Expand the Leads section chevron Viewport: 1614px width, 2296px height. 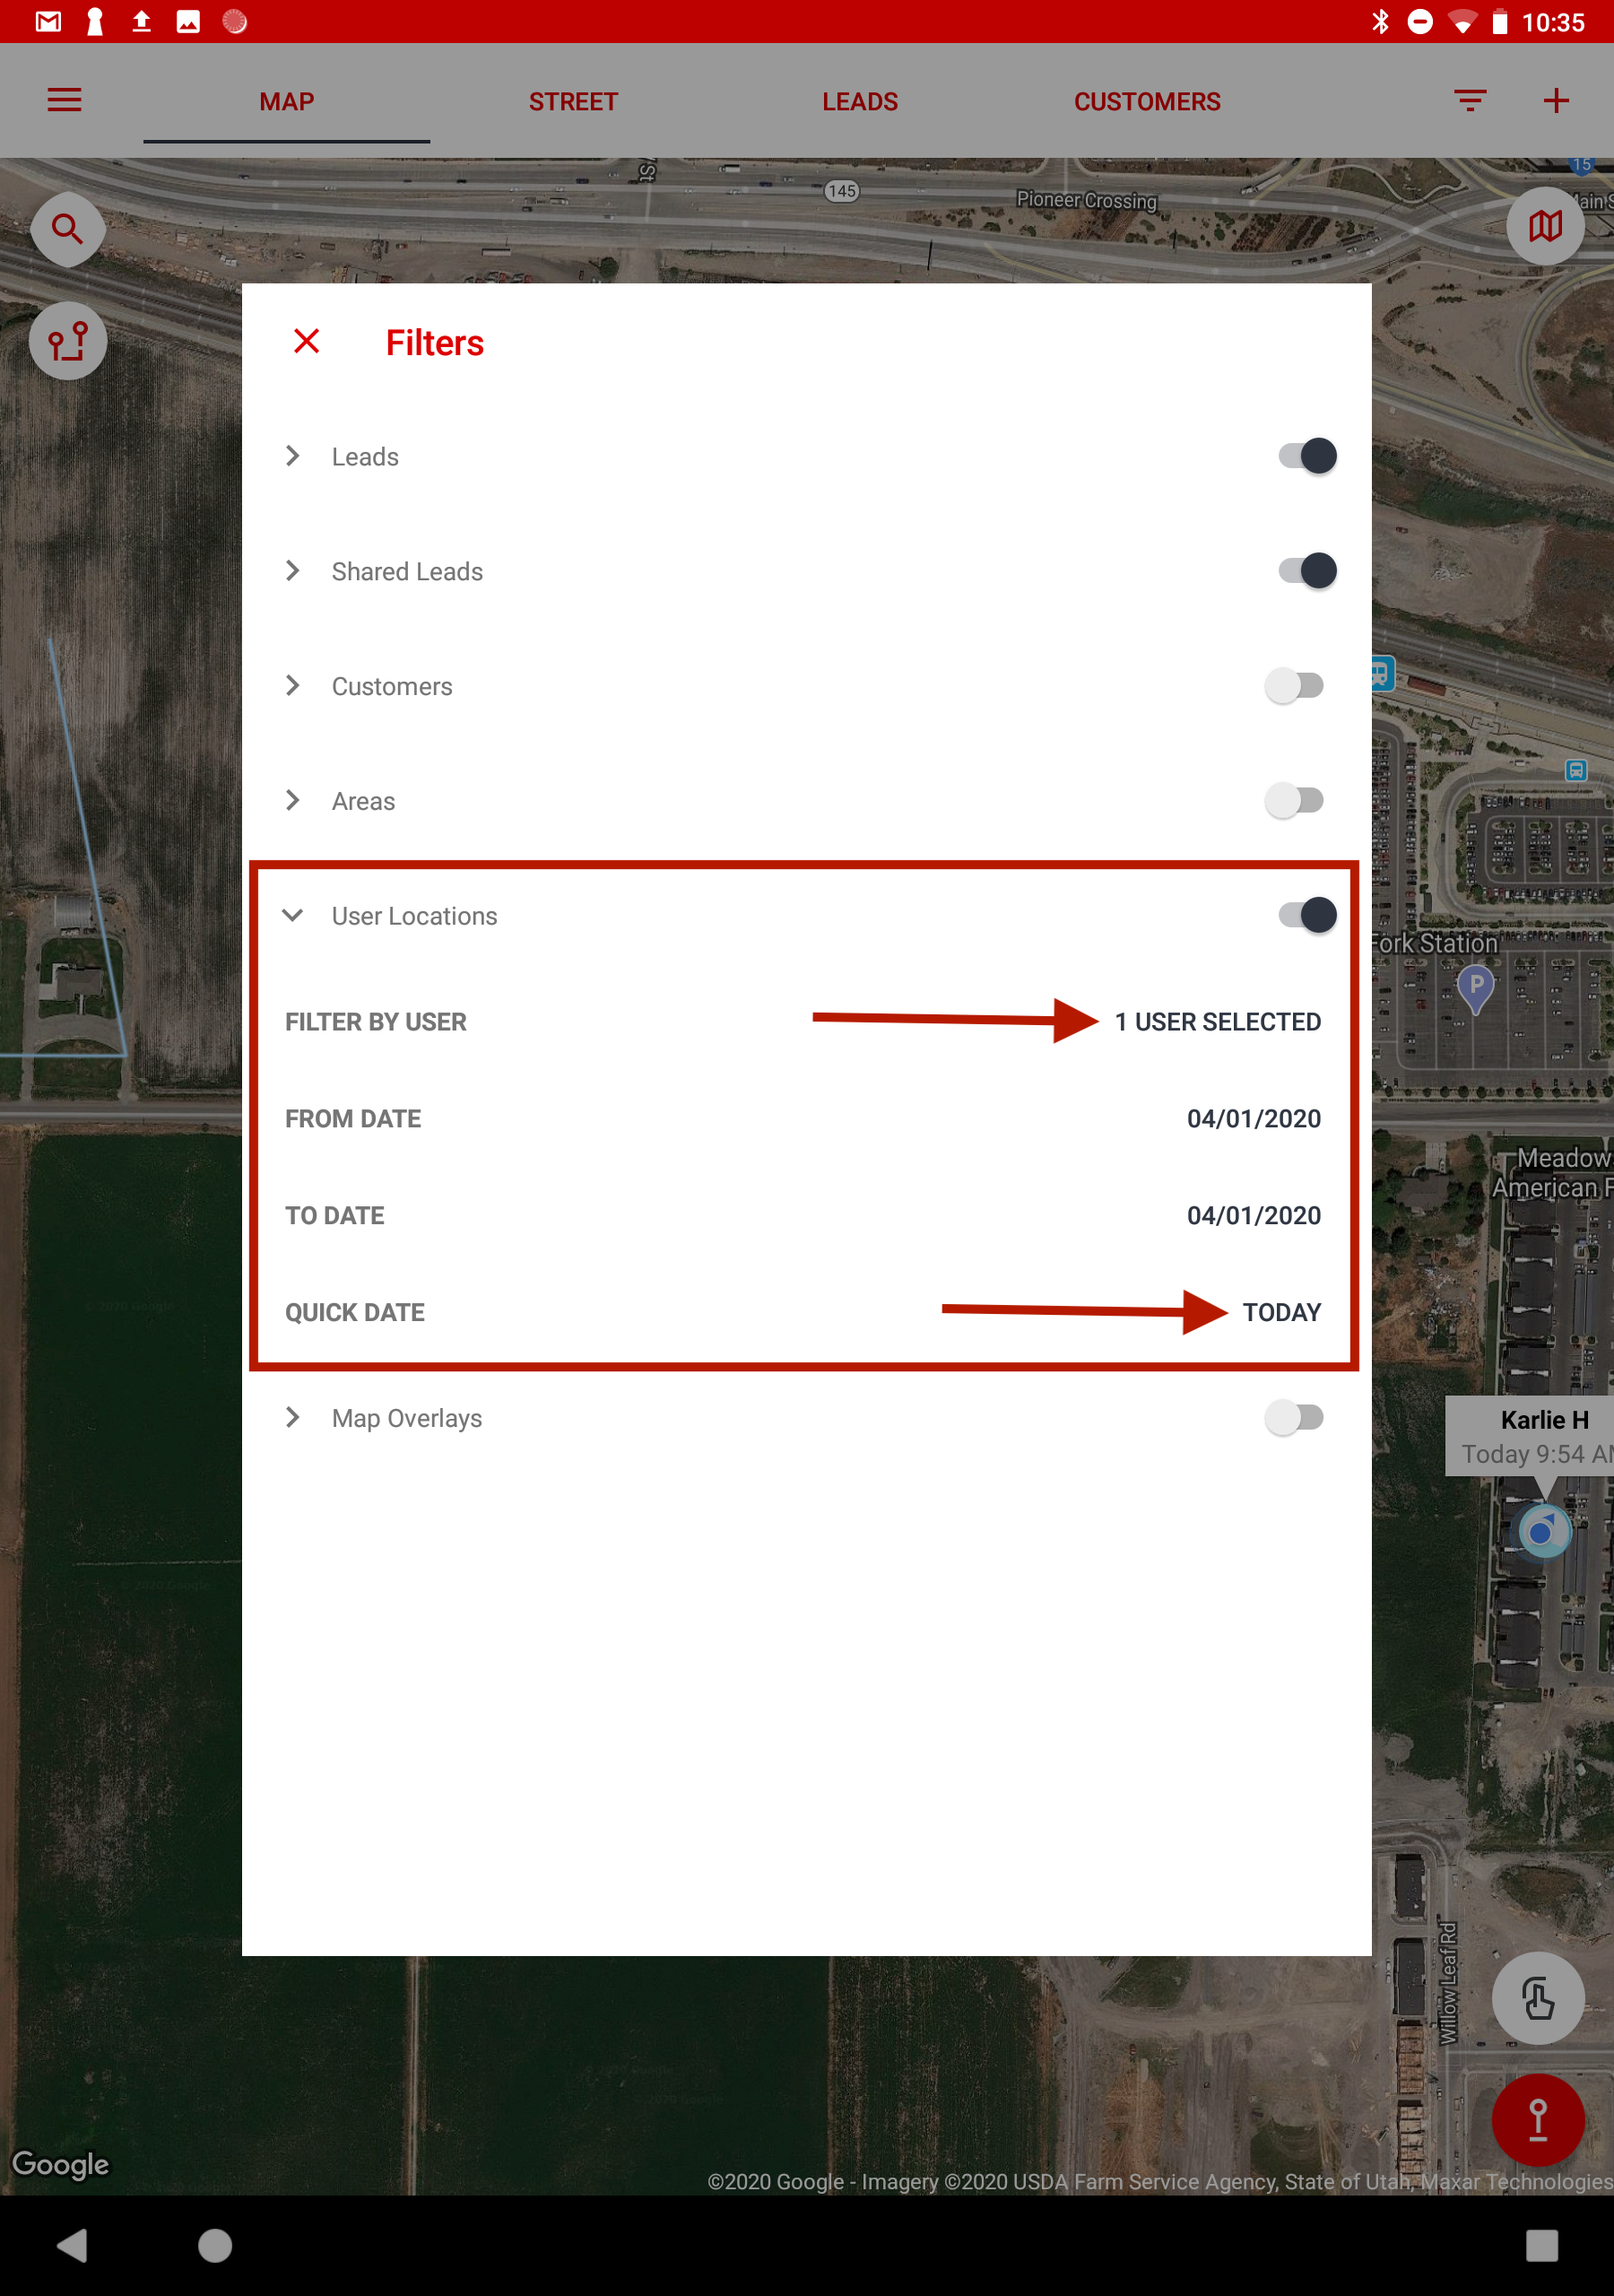(x=293, y=456)
